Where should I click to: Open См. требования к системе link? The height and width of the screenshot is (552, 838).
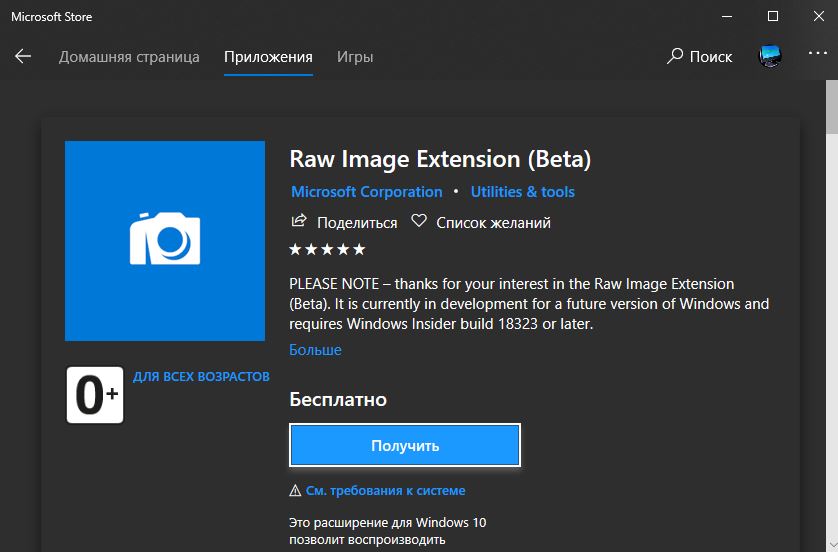point(385,491)
